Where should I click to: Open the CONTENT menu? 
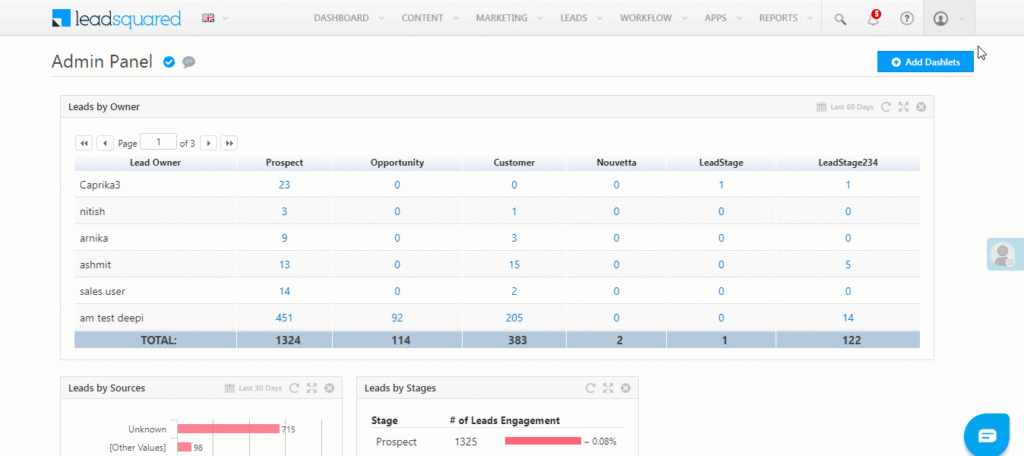[x=422, y=18]
